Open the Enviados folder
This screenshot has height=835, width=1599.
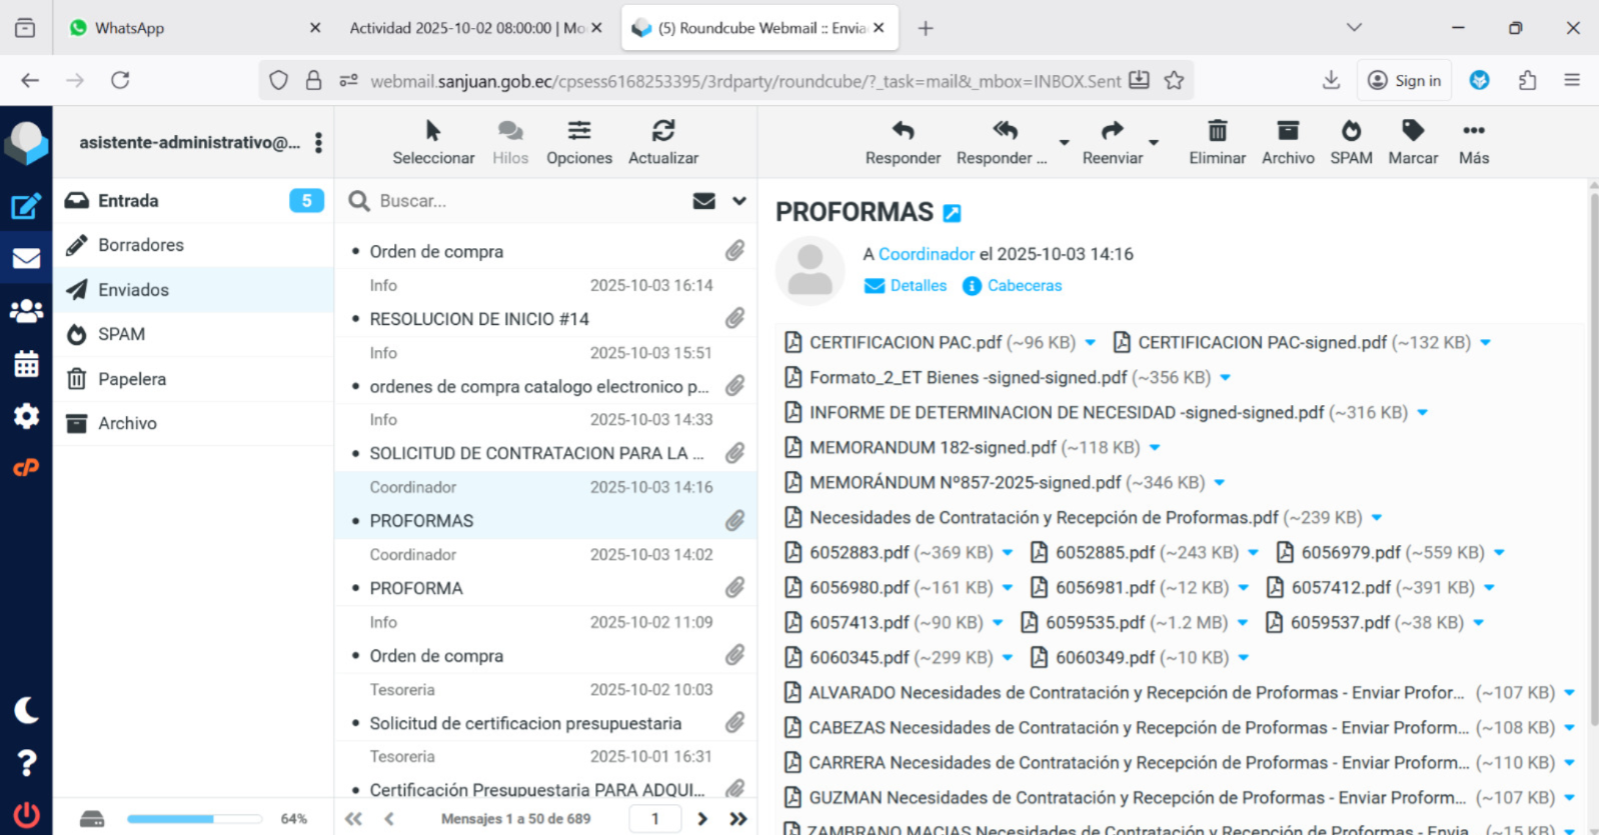click(133, 290)
